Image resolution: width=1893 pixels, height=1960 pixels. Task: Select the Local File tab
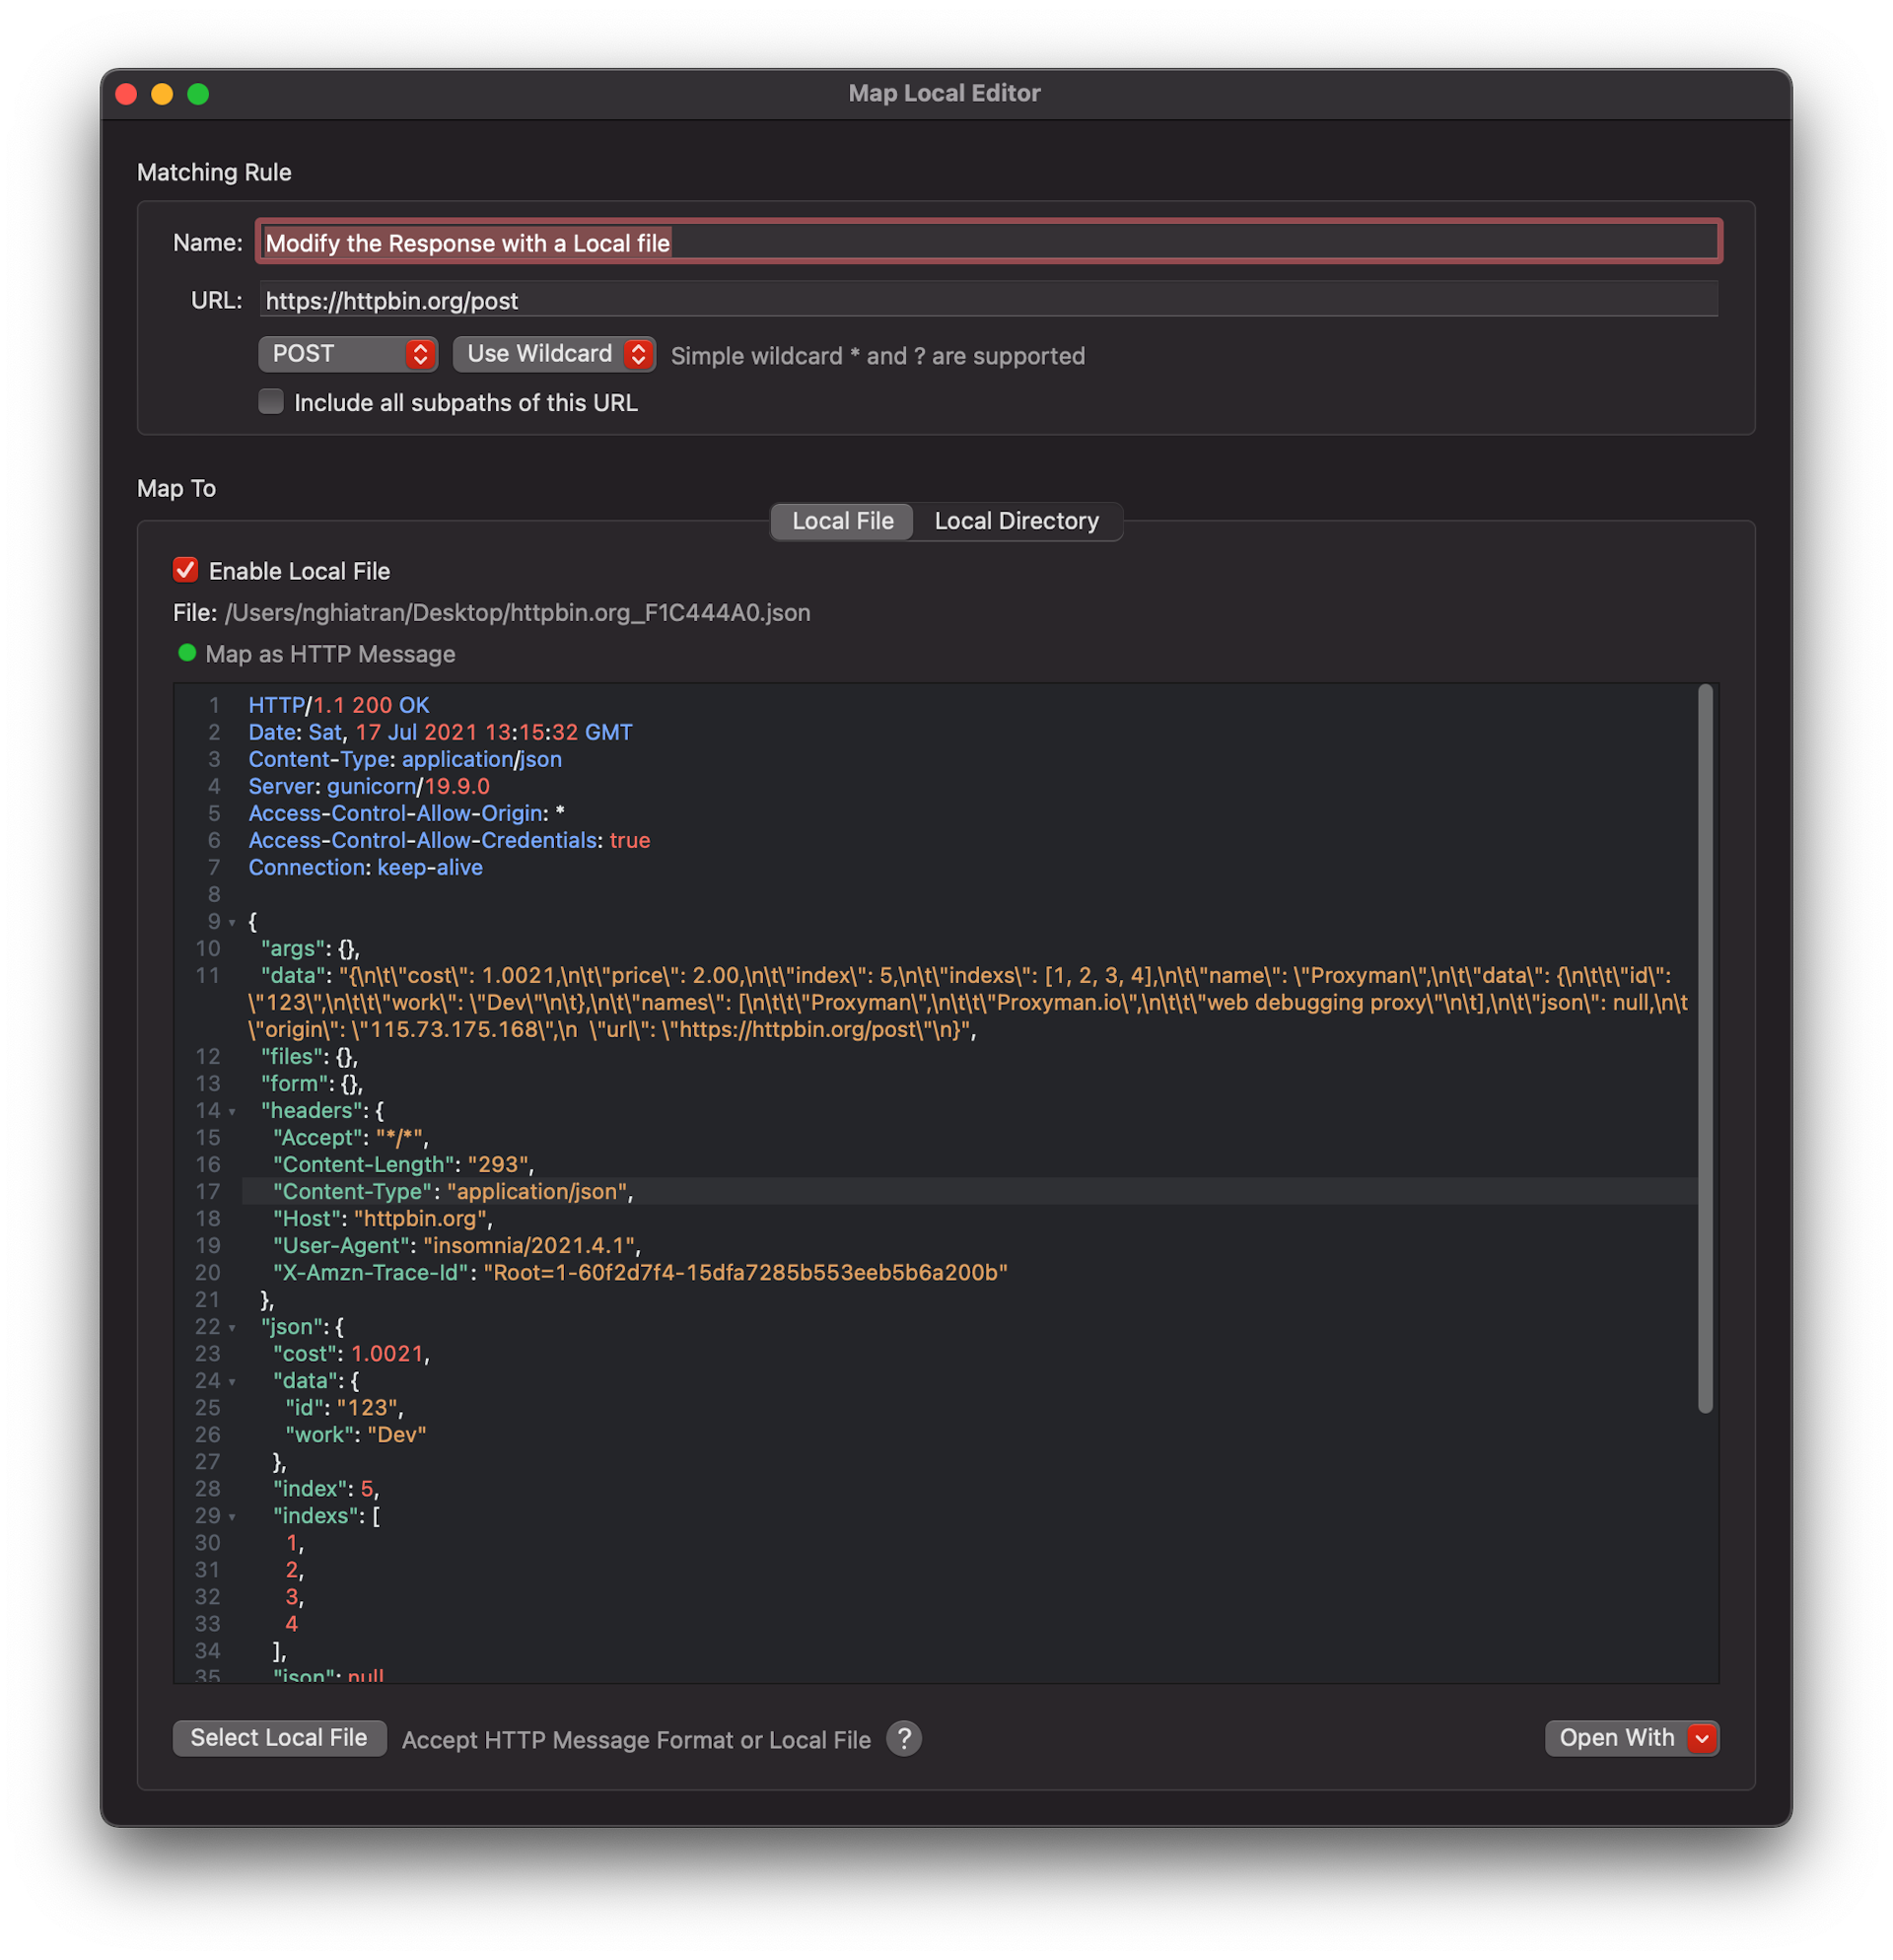click(842, 521)
